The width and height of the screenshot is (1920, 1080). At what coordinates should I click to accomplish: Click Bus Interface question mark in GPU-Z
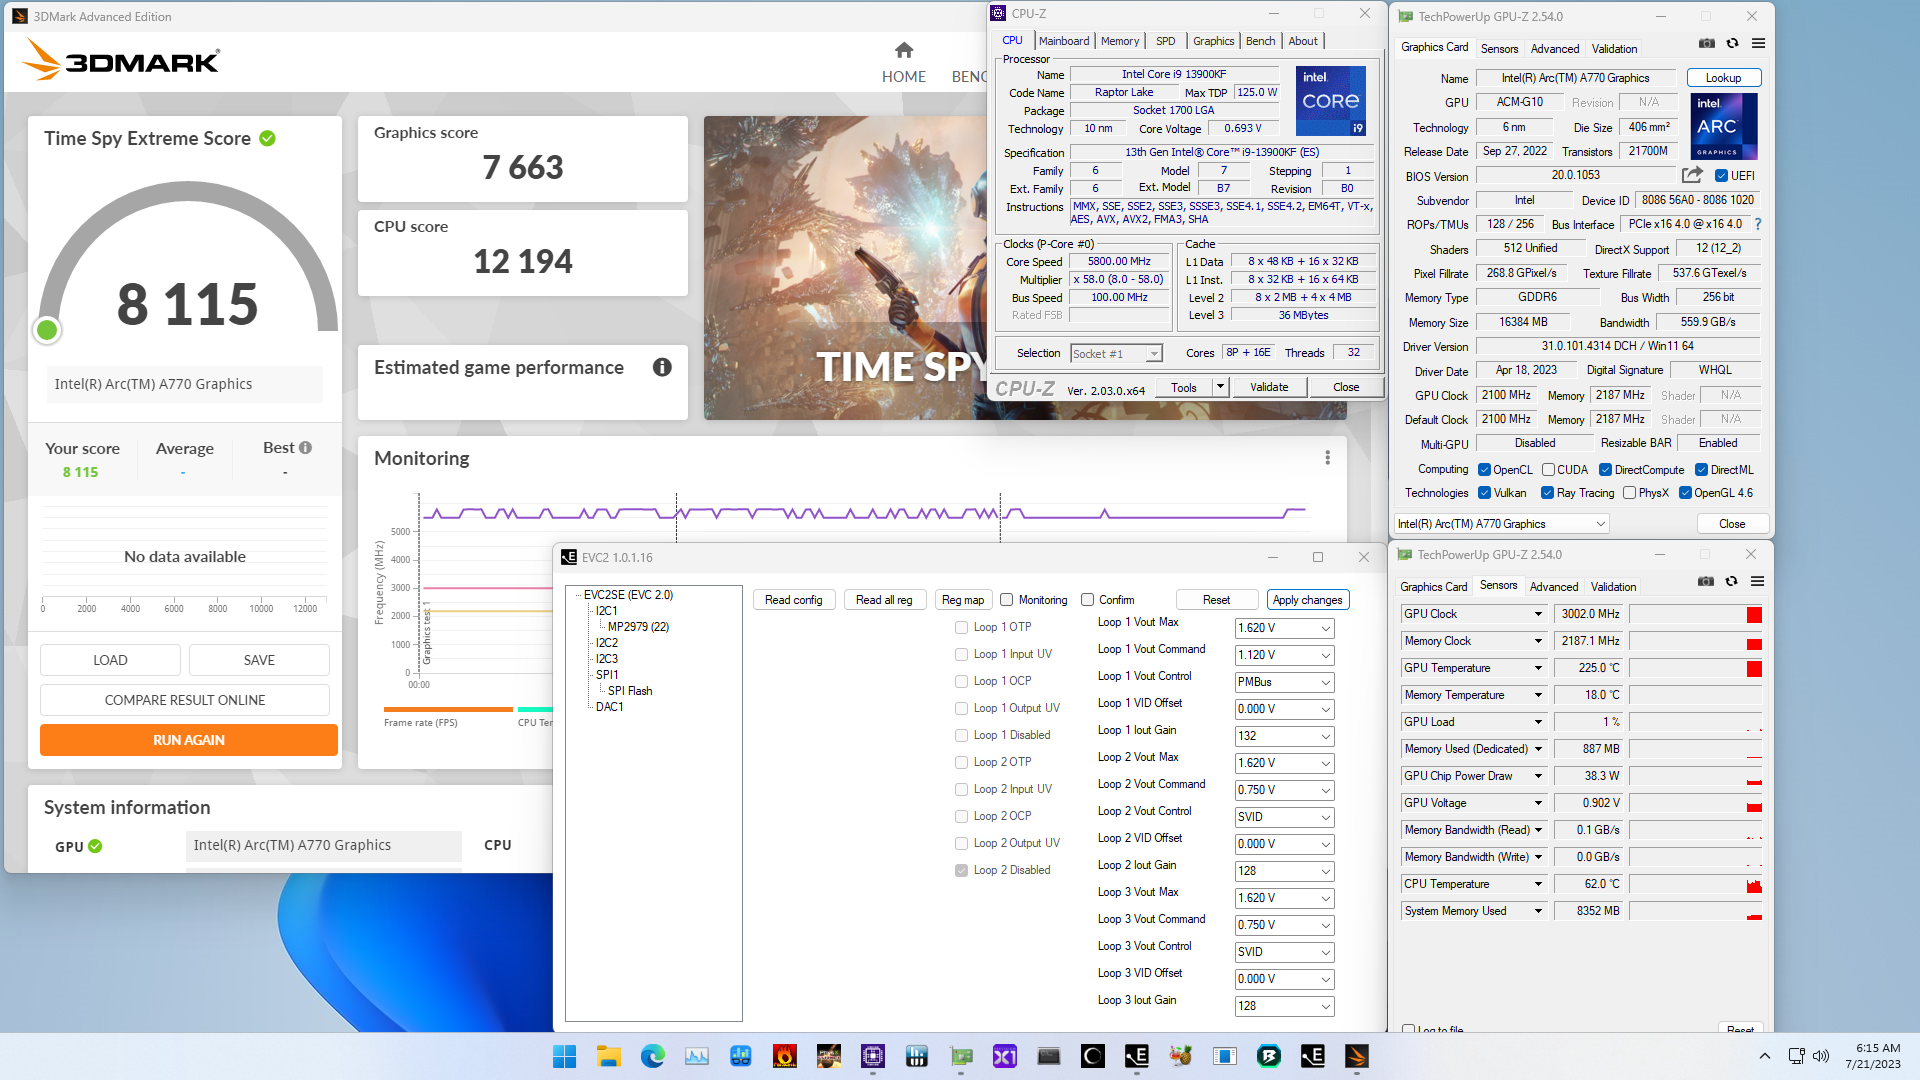pyautogui.click(x=1758, y=224)
